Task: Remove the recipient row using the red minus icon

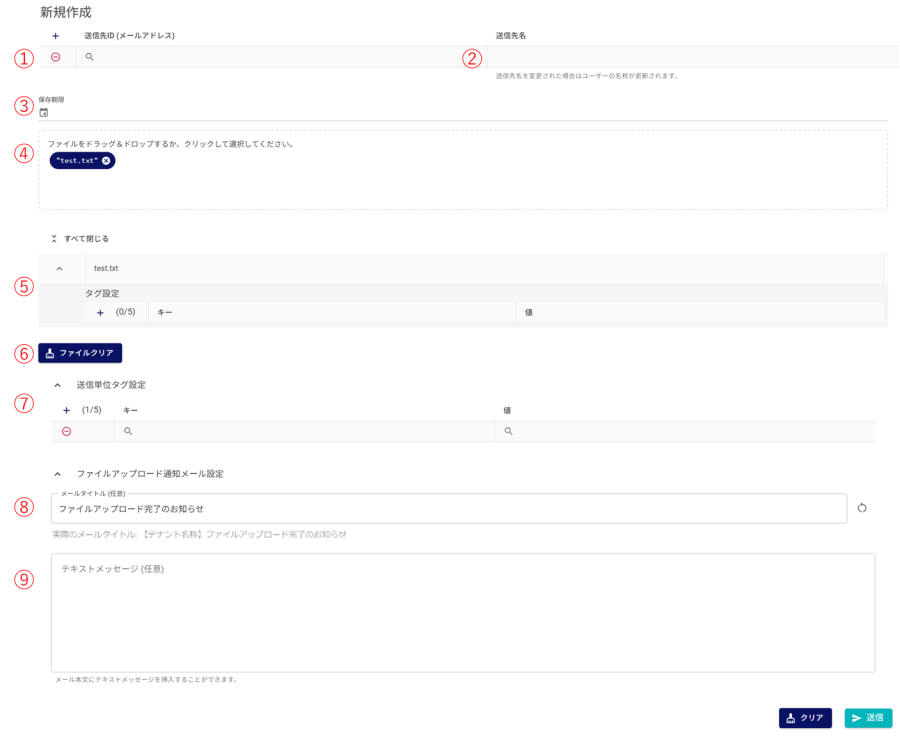Action: pyautogui.click(x=55, y=57)
